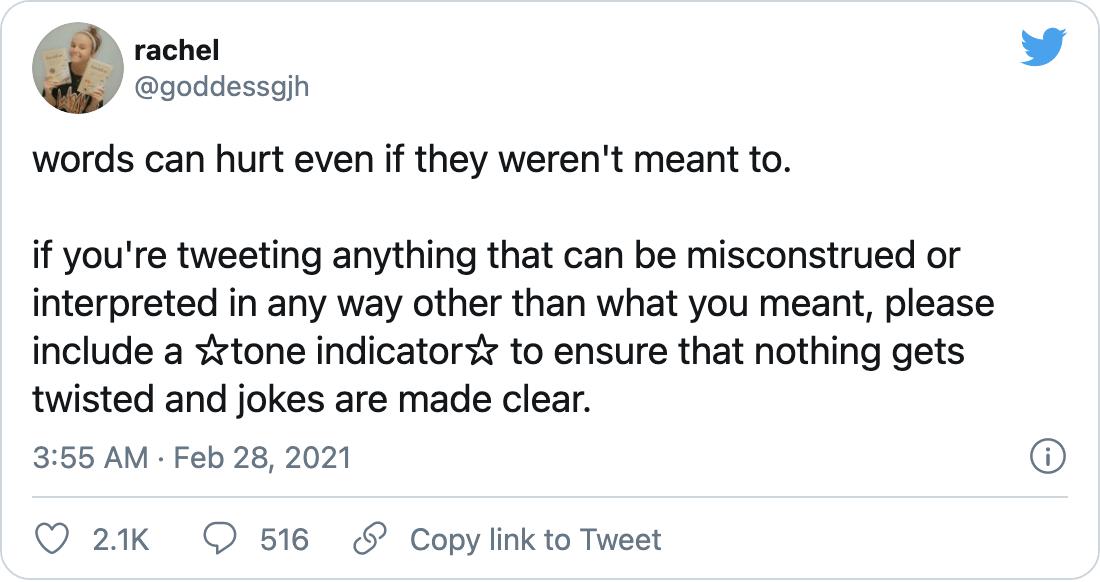Viewport: 1100px width, 582px height.
Task: Click the star before 'tone indicator'
Action: (x=210, y=351)
